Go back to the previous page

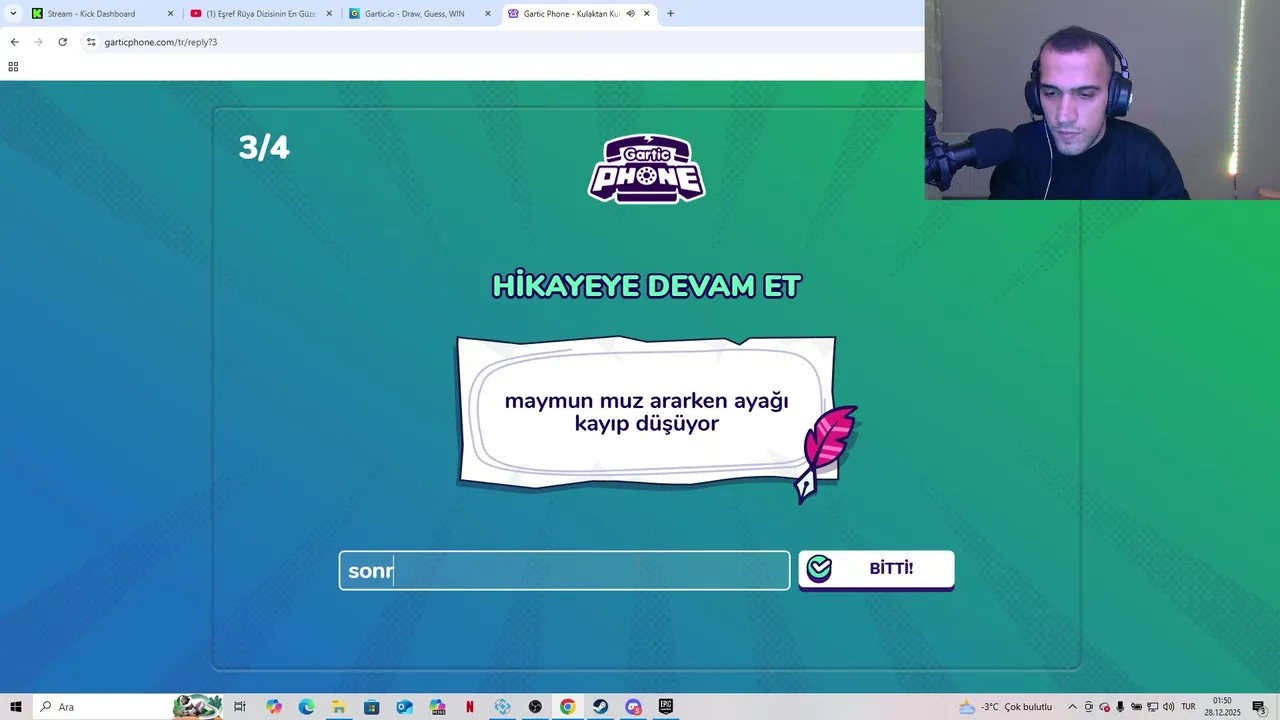click(x=14, y=42)
